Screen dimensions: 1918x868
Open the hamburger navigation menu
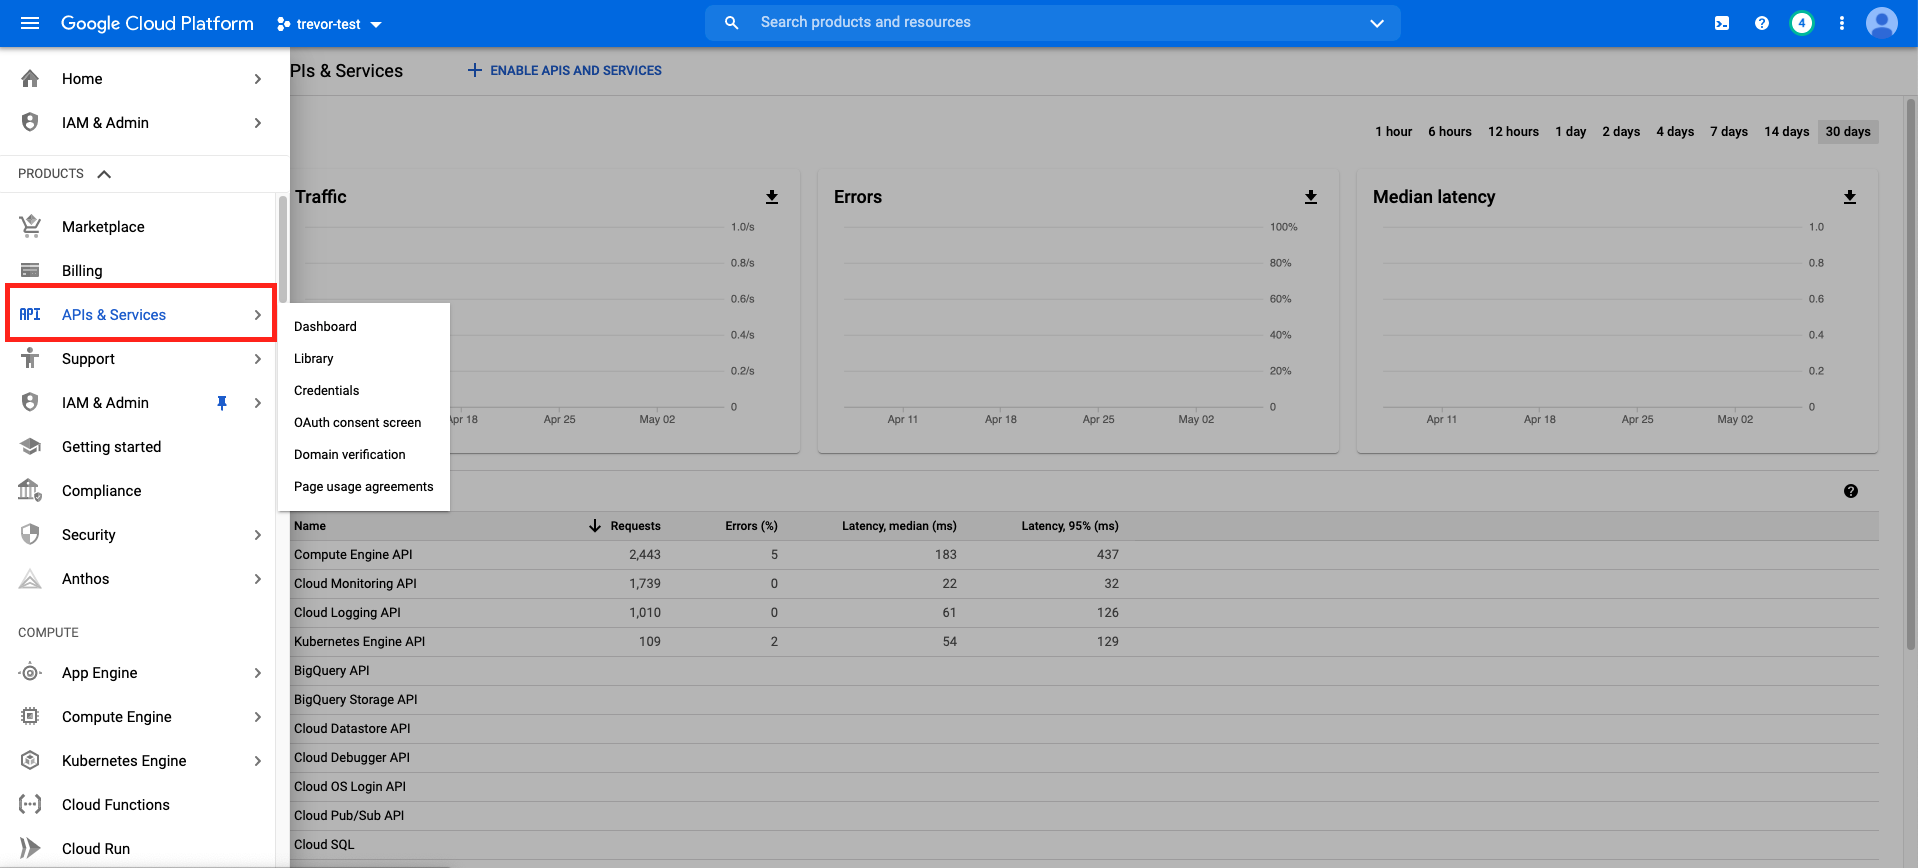30,23
